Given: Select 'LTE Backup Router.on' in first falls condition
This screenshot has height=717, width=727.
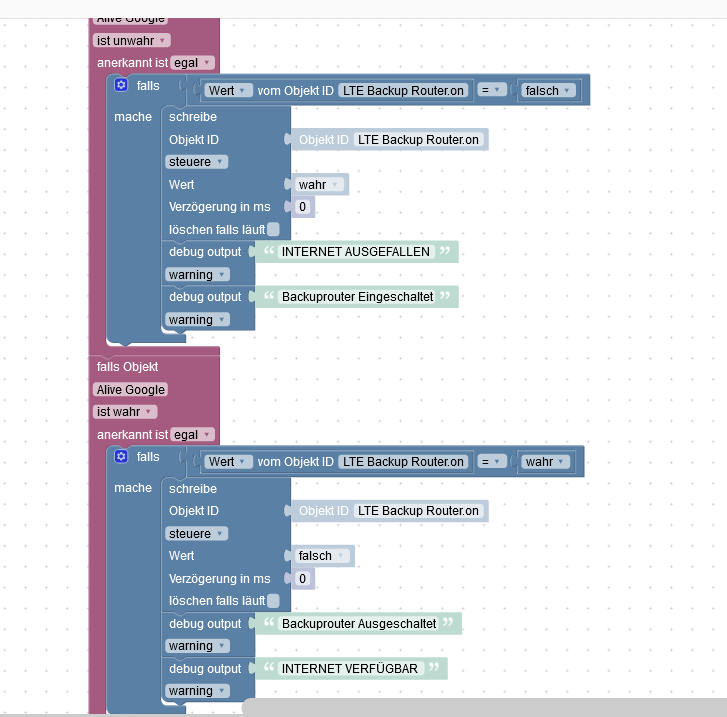Looking at the screenshot, I should click(403, 90).
